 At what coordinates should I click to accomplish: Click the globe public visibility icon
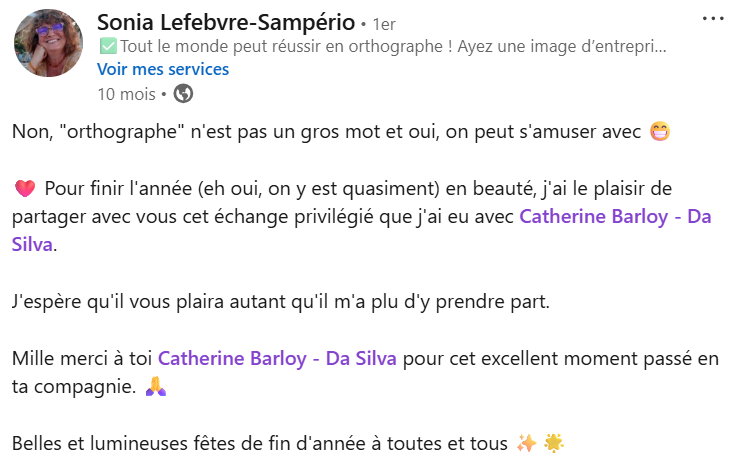tap(183, 94)
